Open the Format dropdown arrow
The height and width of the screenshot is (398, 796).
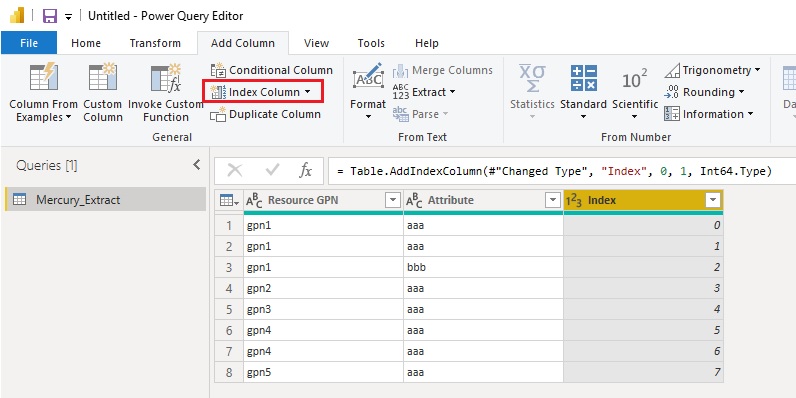(368, 117)
